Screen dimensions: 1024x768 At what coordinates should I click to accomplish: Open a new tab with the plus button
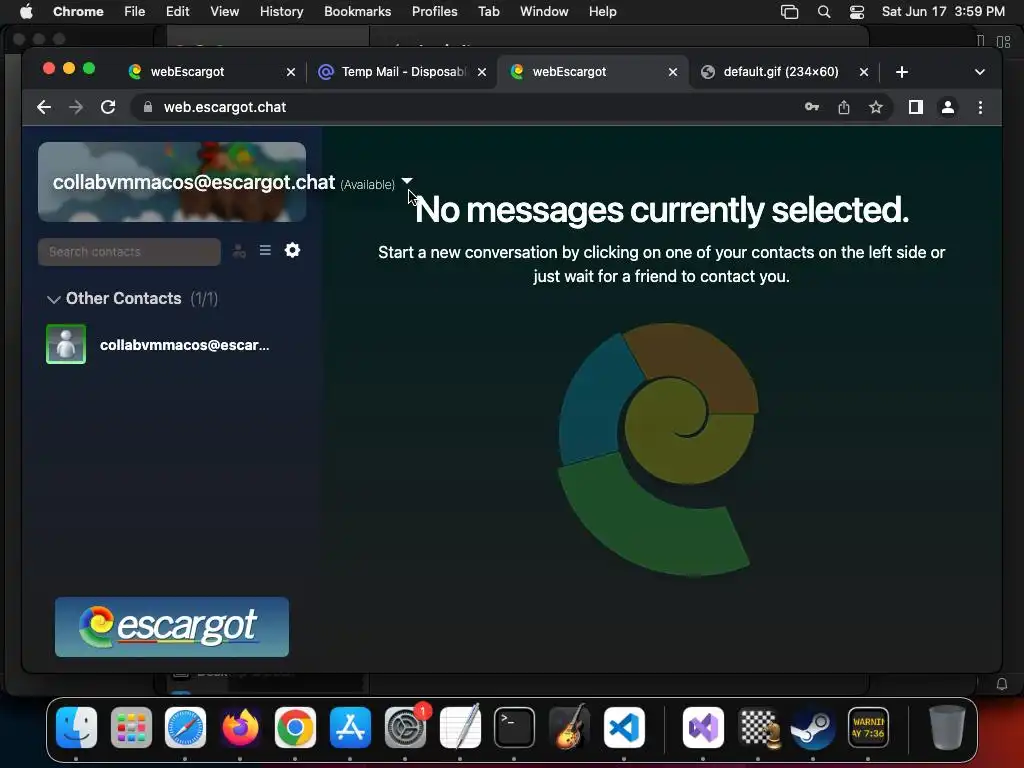pos(902,72)
